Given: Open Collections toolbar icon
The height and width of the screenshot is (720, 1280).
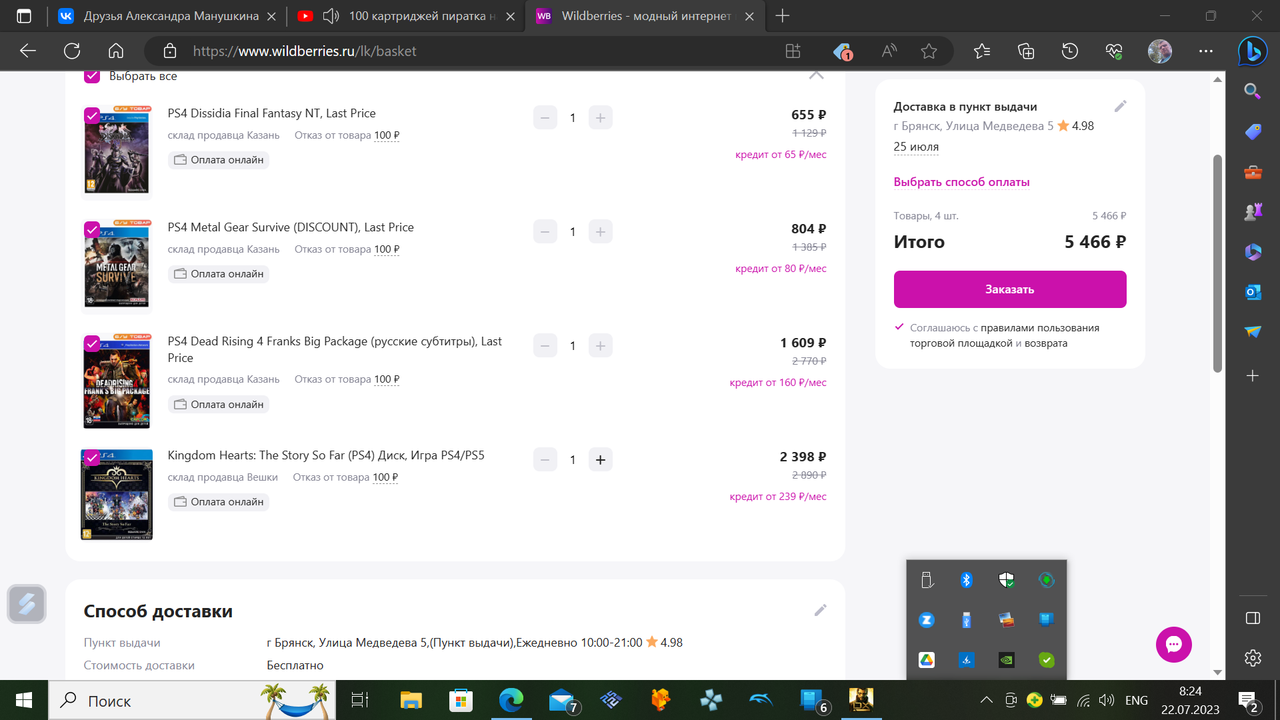Looking at the screenshot, I should tap(1025, 51).
